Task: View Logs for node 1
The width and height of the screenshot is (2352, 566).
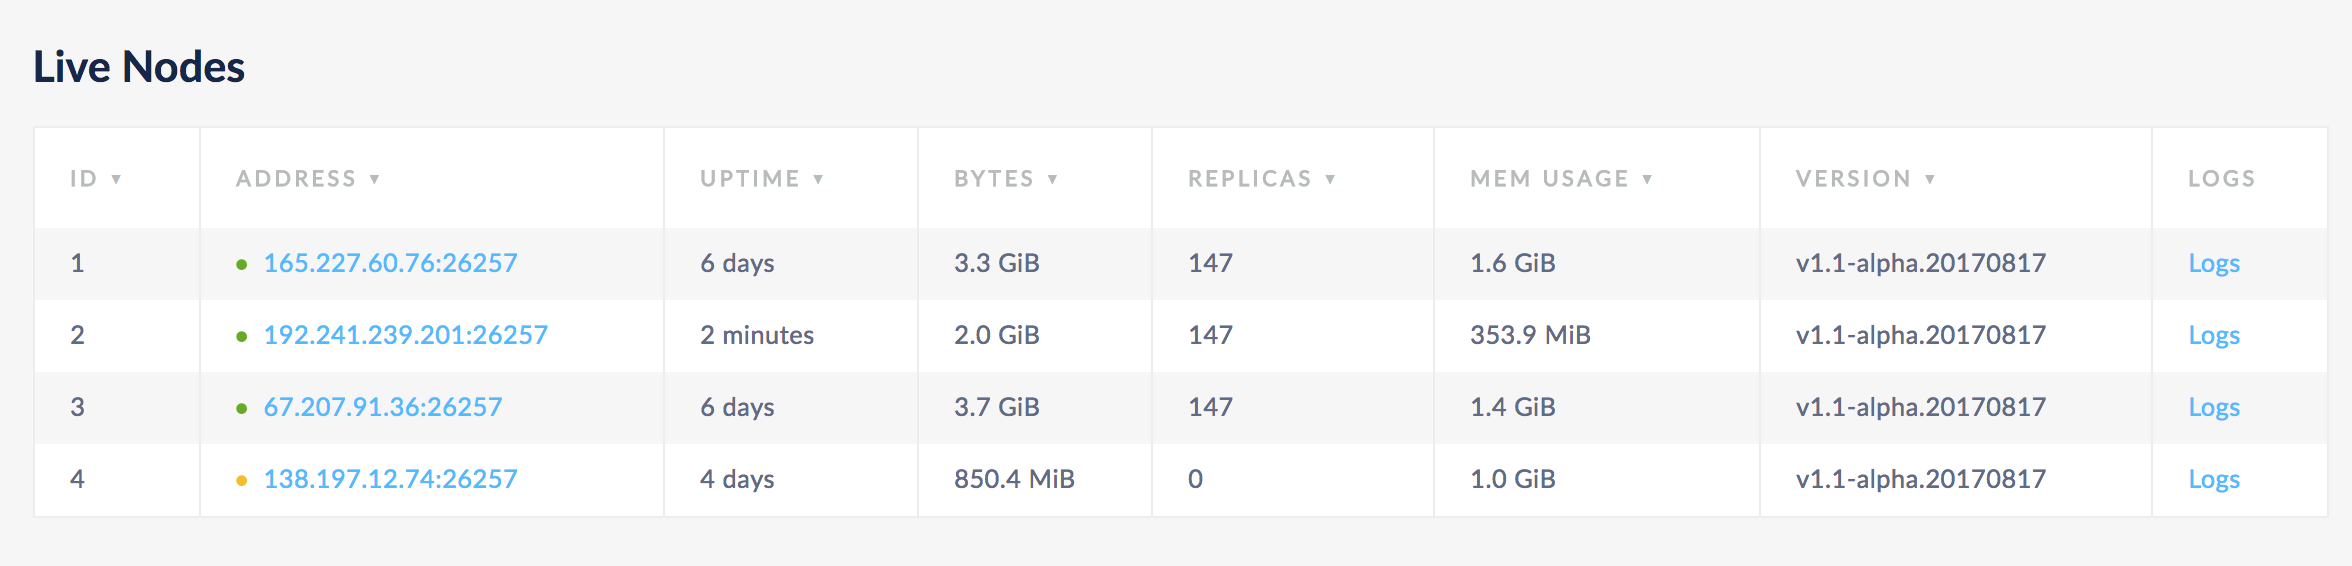Action: [x=2214, y=263]
